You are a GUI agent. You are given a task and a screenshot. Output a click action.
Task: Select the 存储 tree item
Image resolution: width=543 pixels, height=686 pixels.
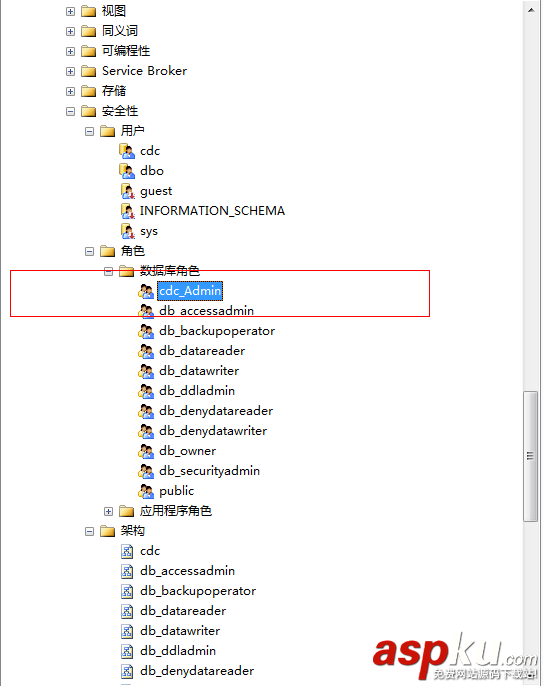click(114, 91)
